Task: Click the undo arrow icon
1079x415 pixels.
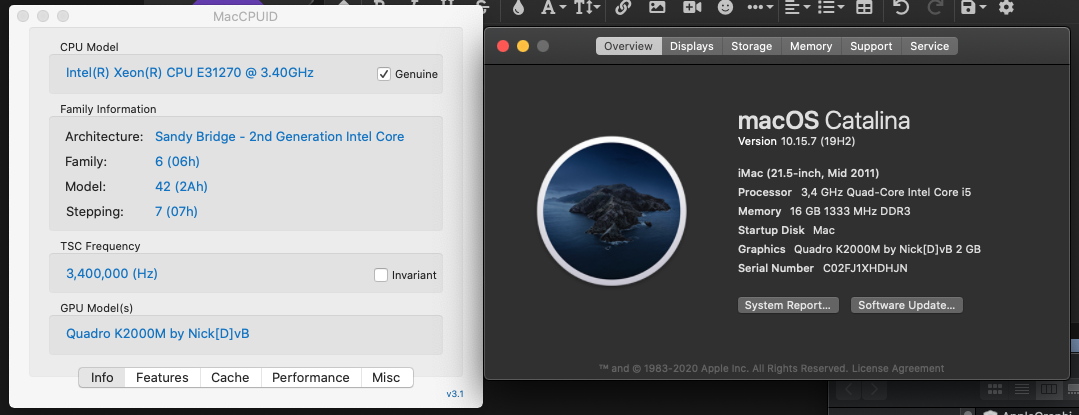Action: [x=900, y=8]
